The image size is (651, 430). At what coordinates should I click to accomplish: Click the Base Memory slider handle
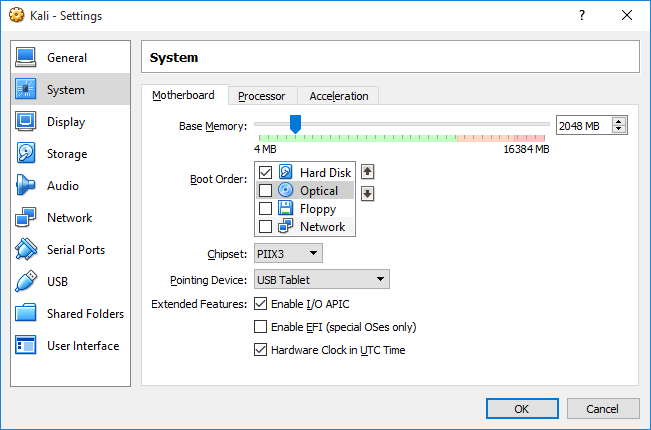point(295,124)
